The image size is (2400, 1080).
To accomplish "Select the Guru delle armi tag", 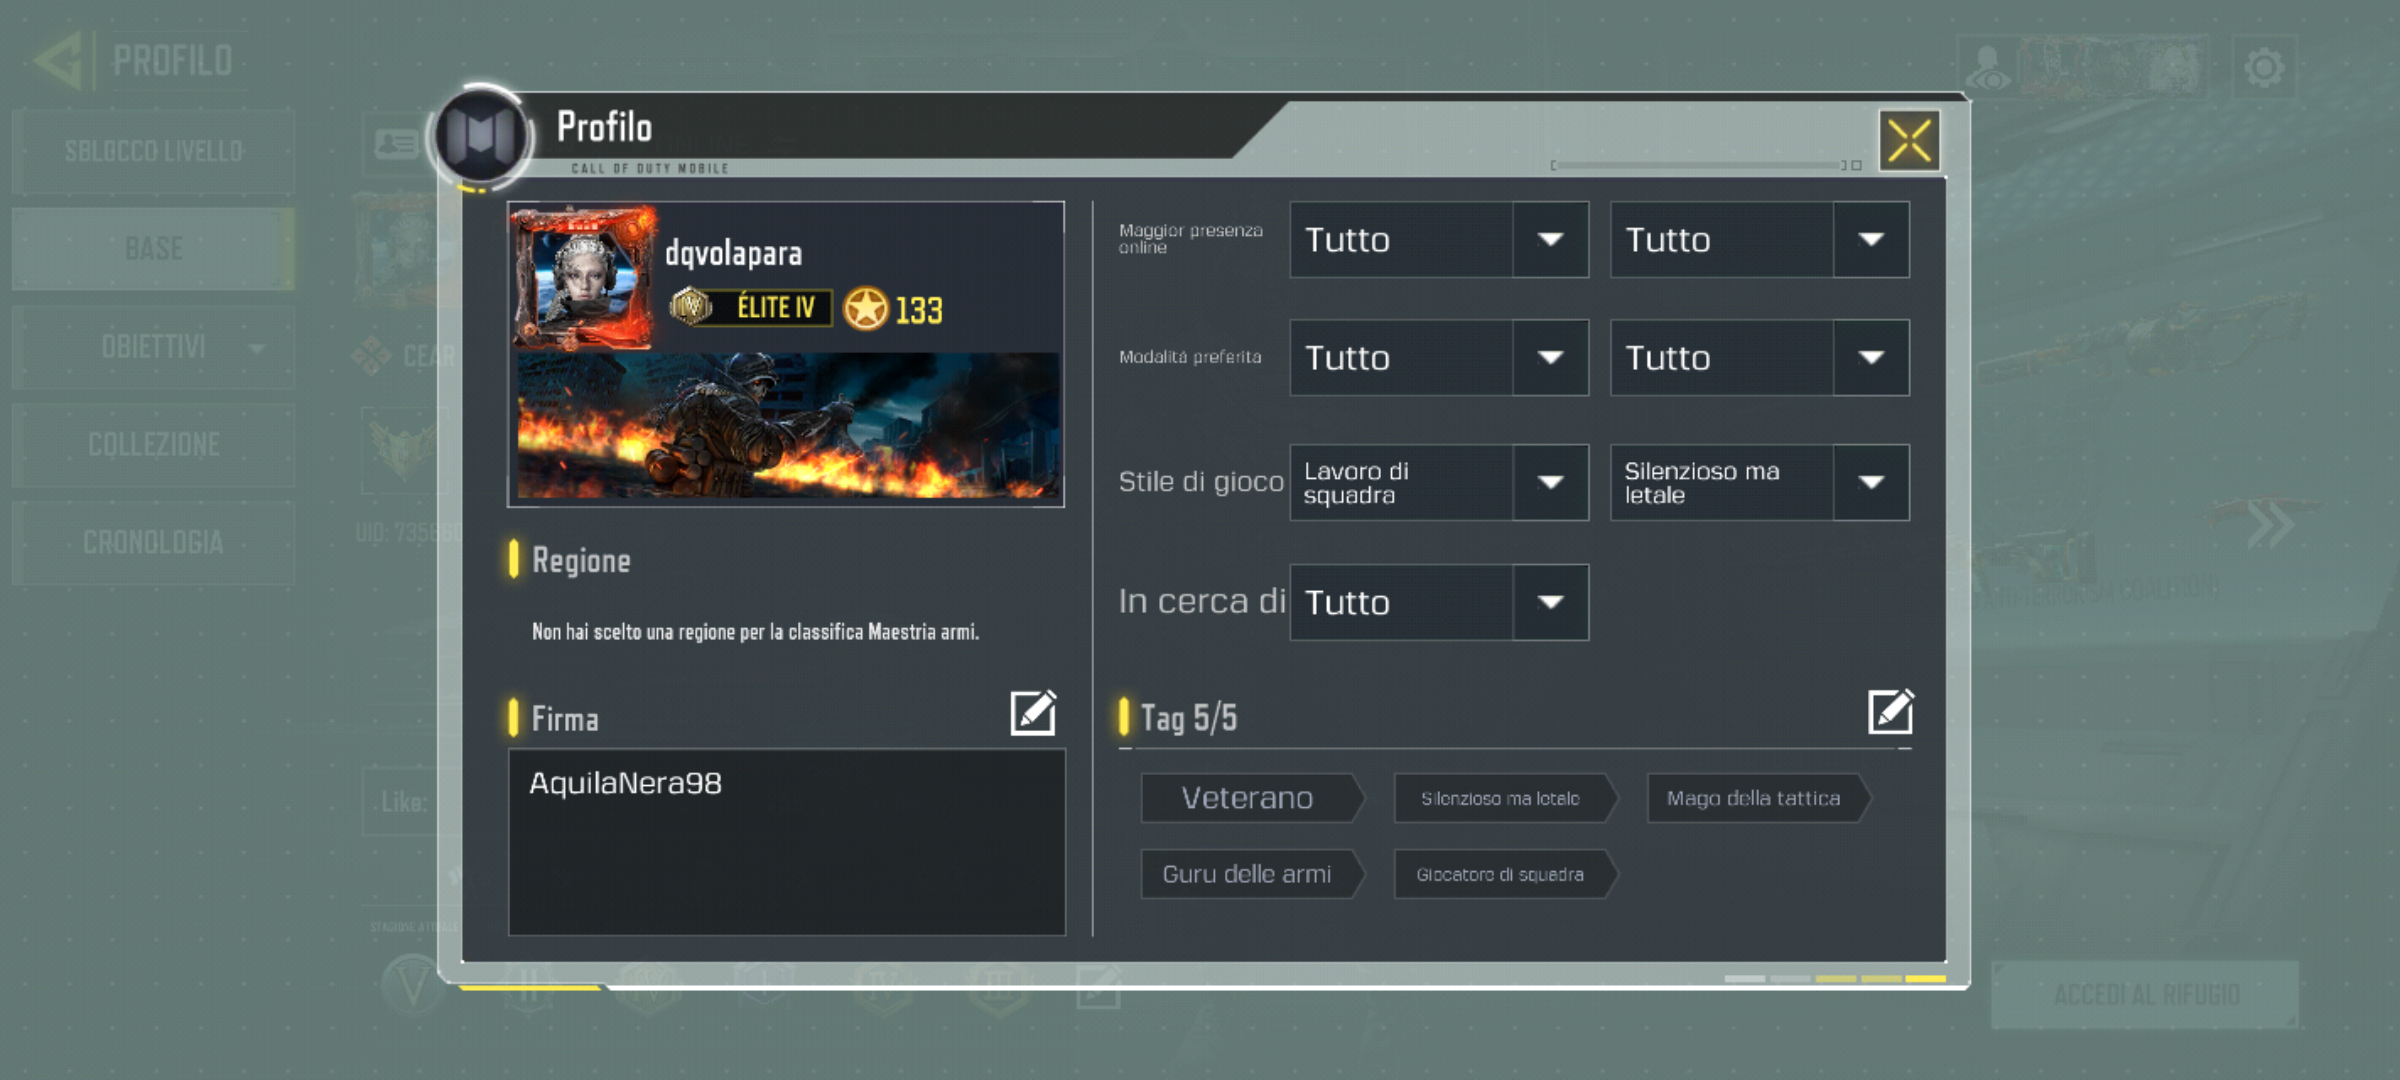I will pyautogui.click(x=1252, y=874).
